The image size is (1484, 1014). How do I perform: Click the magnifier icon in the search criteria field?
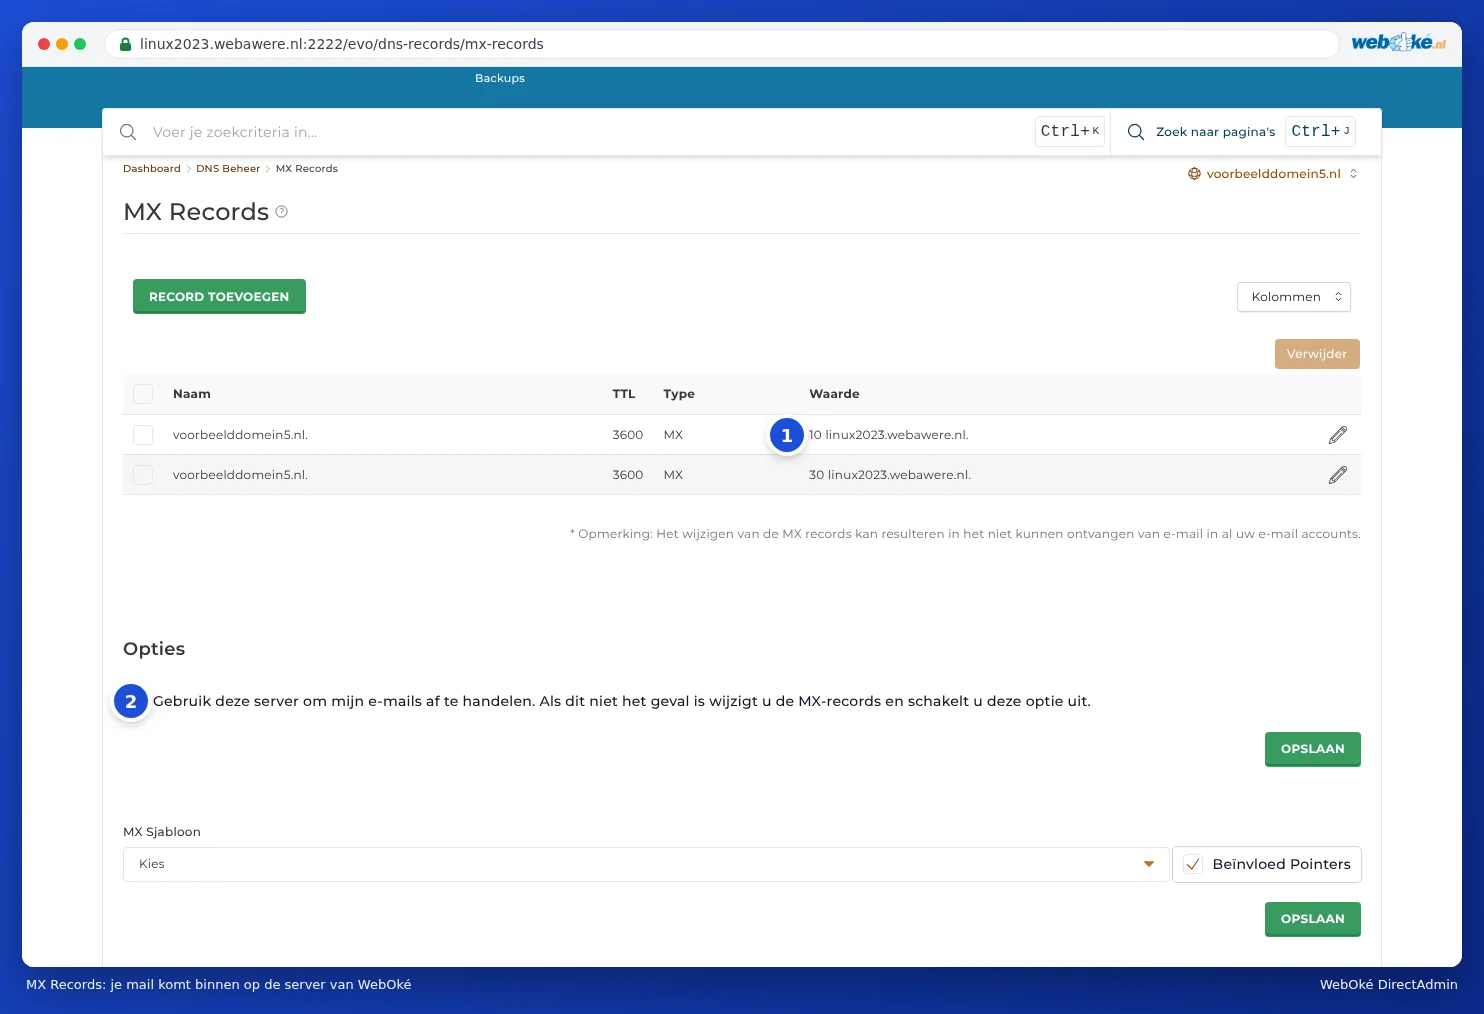(128, 132)
